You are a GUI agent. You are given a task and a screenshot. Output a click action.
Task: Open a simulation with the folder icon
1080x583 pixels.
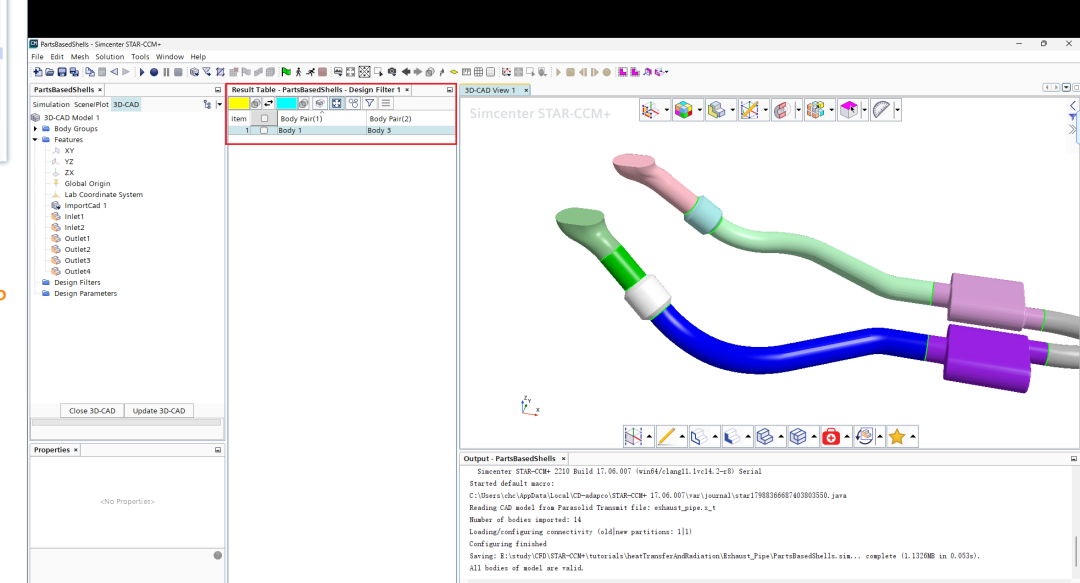pos(50,72)
